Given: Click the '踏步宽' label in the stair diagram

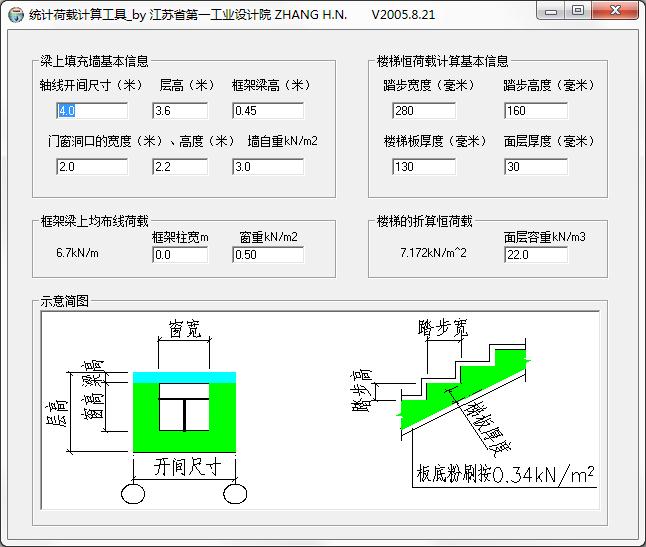Looking at the screenshot, I should tap(443, 328).
